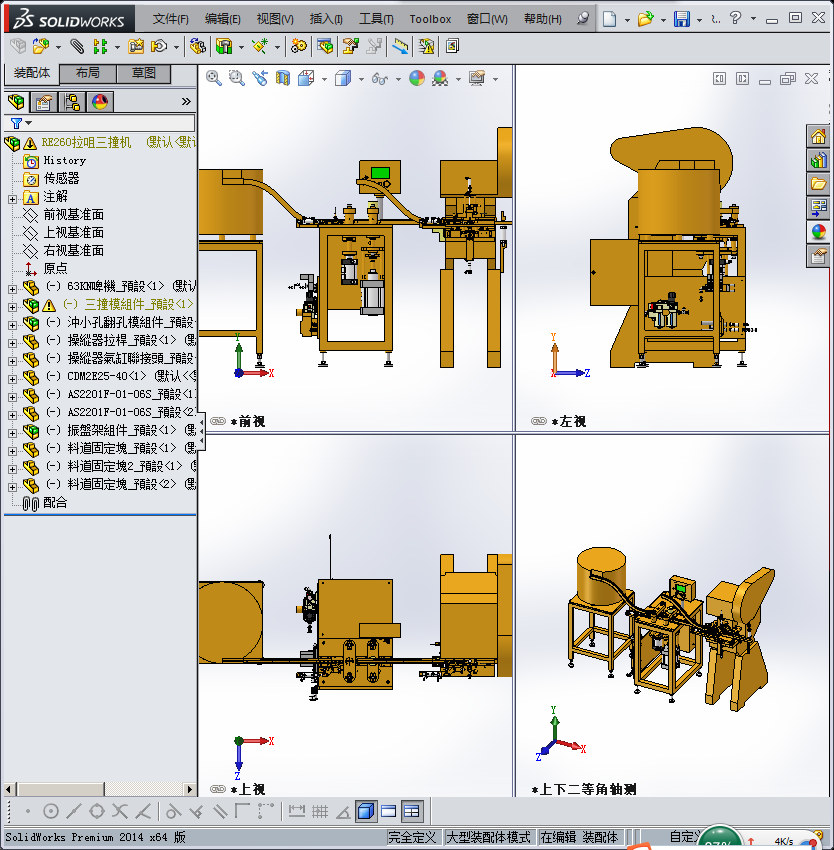Click the Edit Appearance color sphere icon

click(416, 79)
